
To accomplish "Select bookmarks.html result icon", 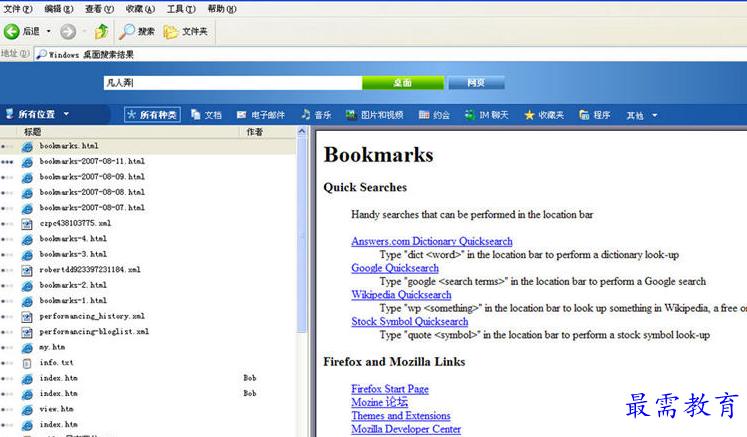I will pos(28,147).
